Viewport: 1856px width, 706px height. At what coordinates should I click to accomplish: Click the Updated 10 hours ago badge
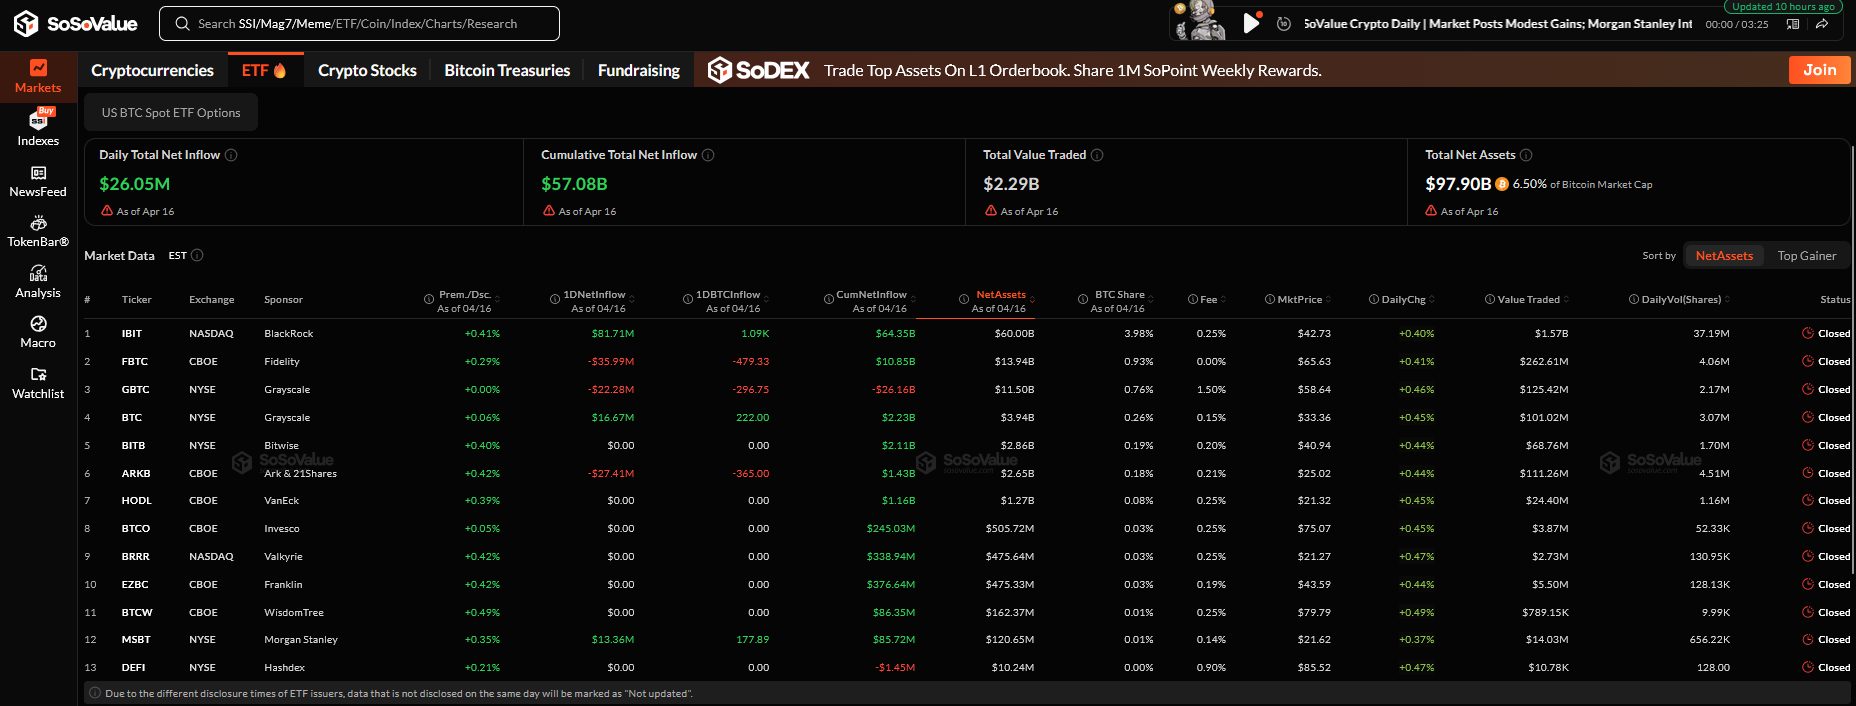click(x=1783, y=7)
